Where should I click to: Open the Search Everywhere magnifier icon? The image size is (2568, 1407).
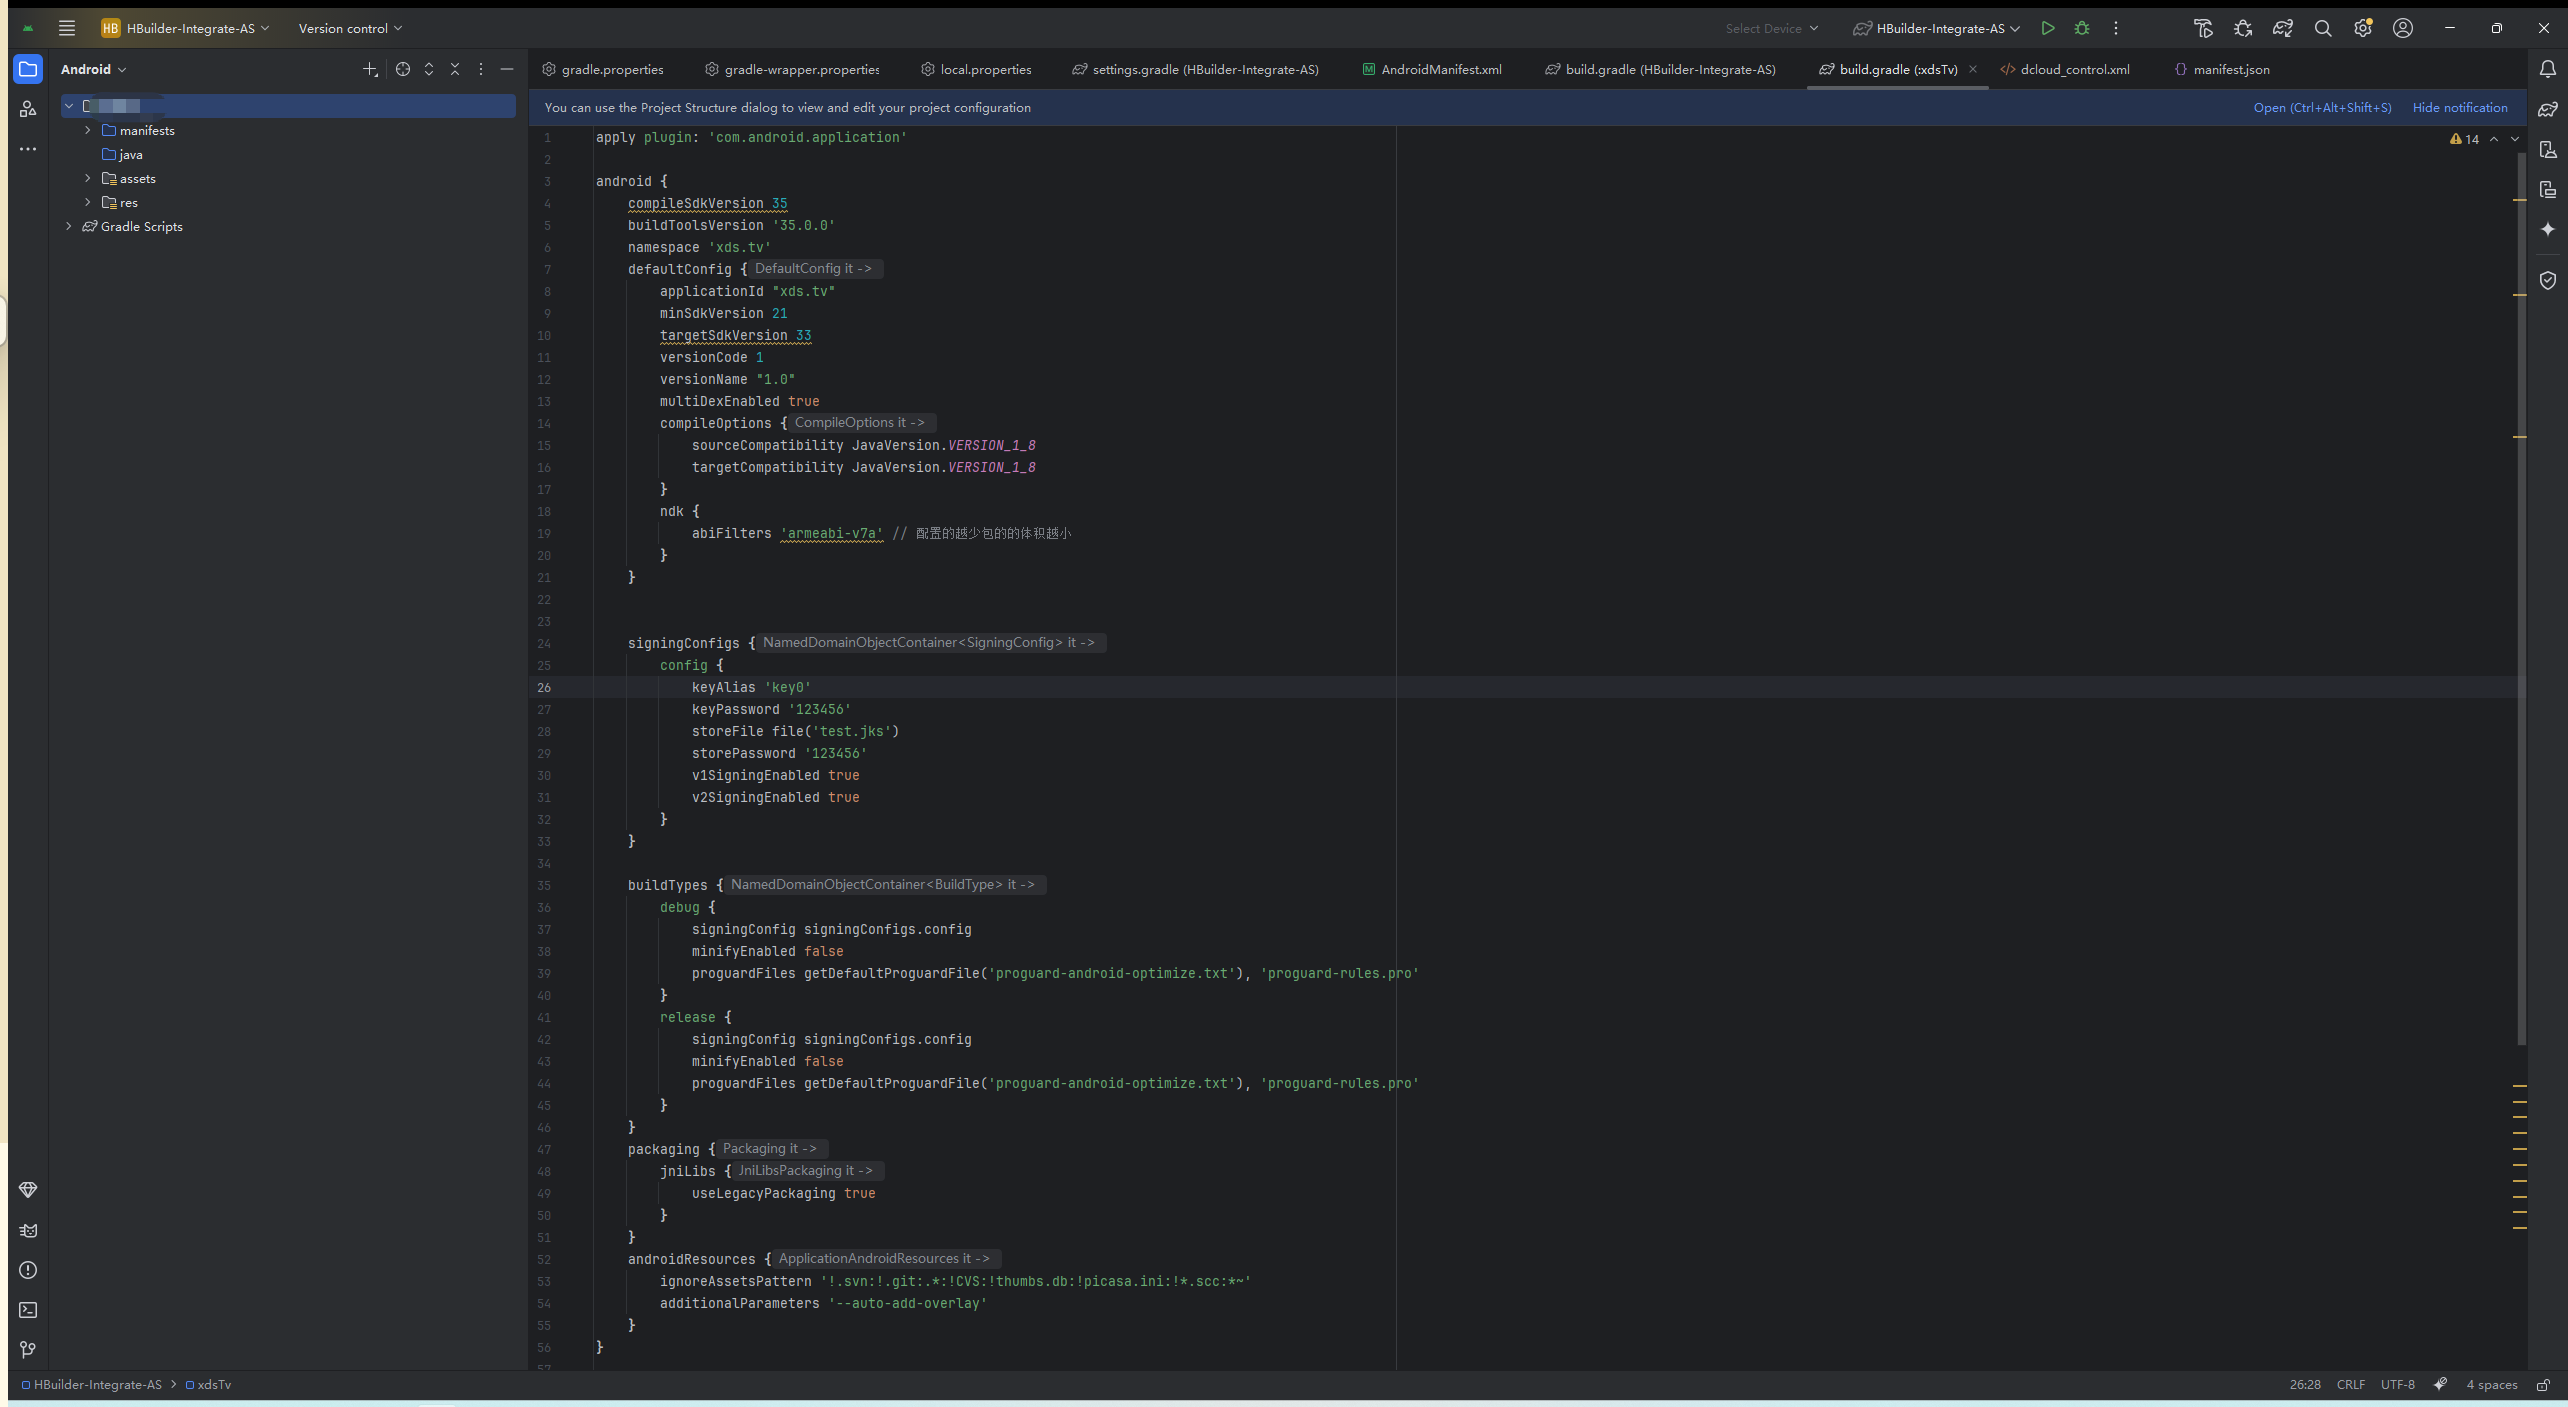pyautogui.click(x=2322, y=28)
